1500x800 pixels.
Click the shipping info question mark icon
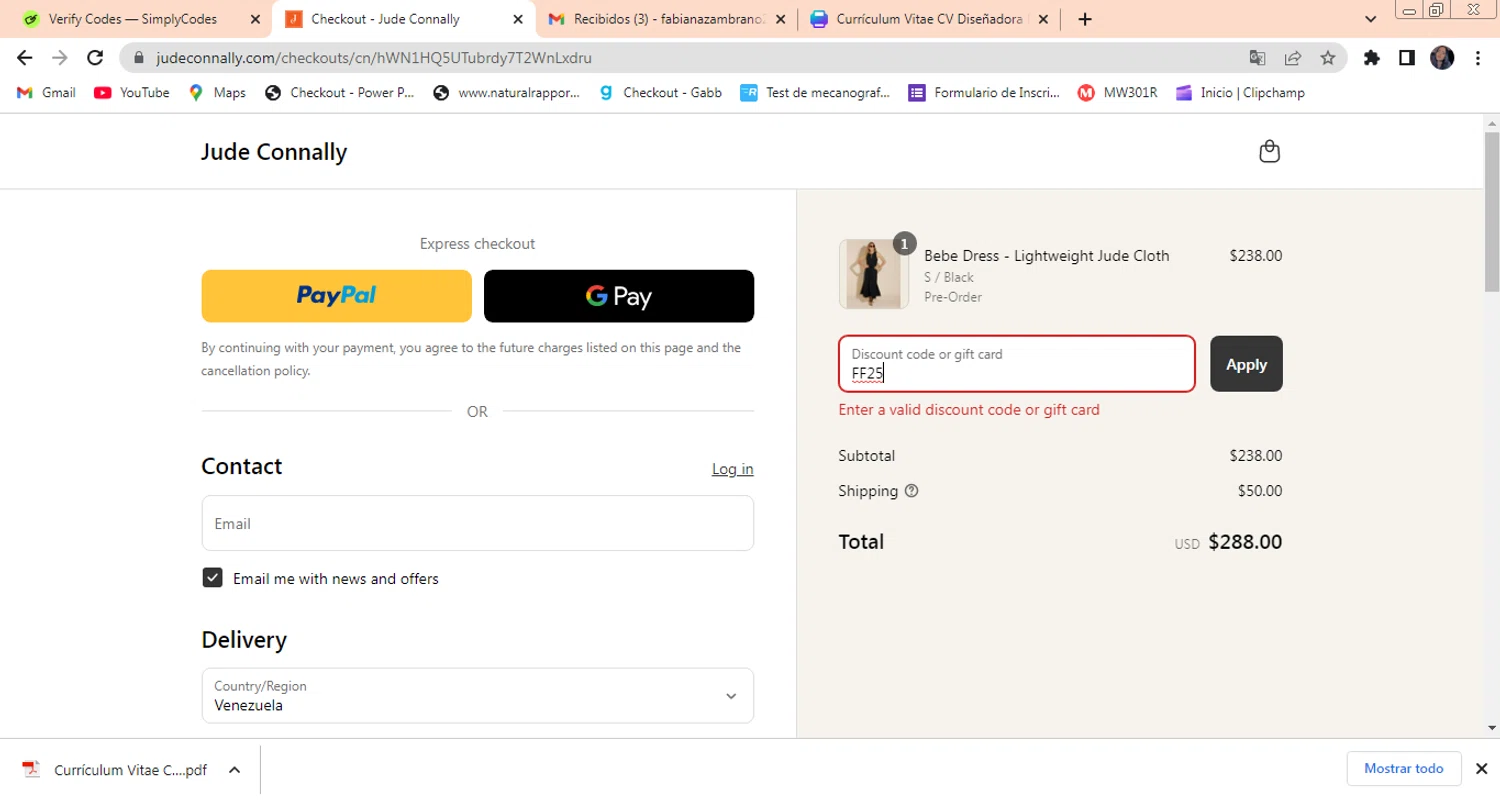pyautogui.click(x=911, y=491)
